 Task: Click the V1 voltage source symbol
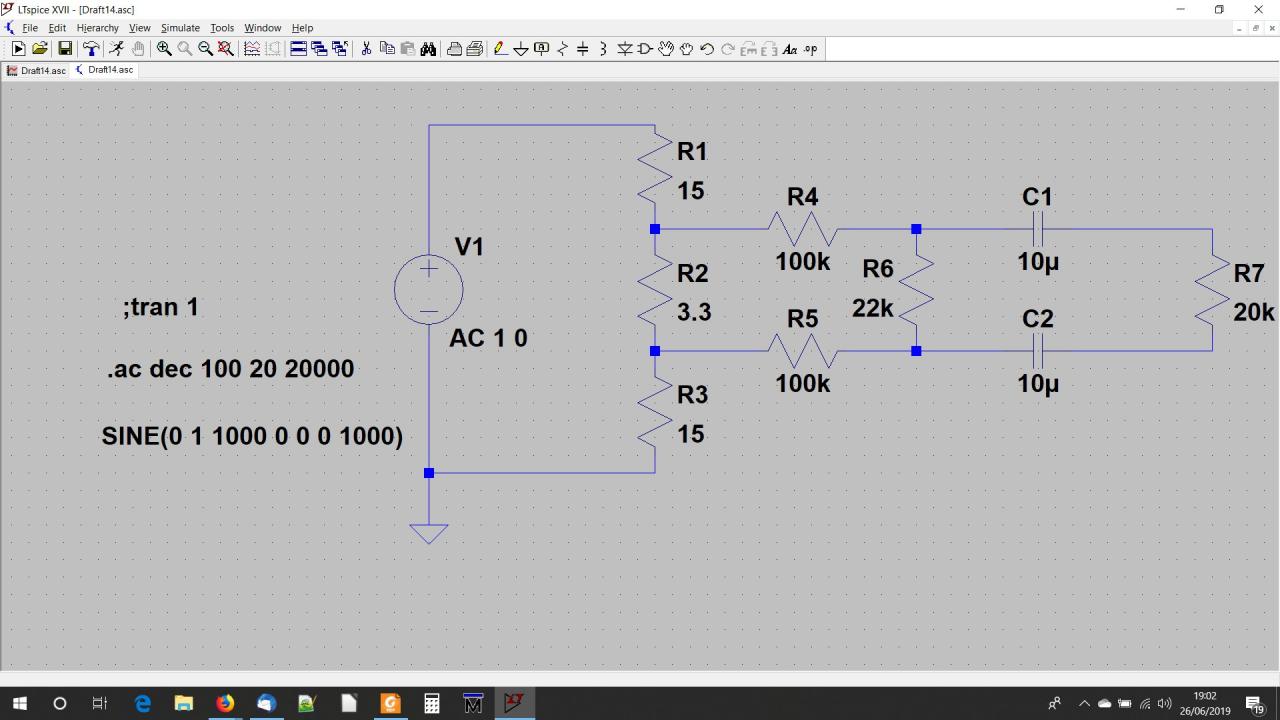[428, 290]
